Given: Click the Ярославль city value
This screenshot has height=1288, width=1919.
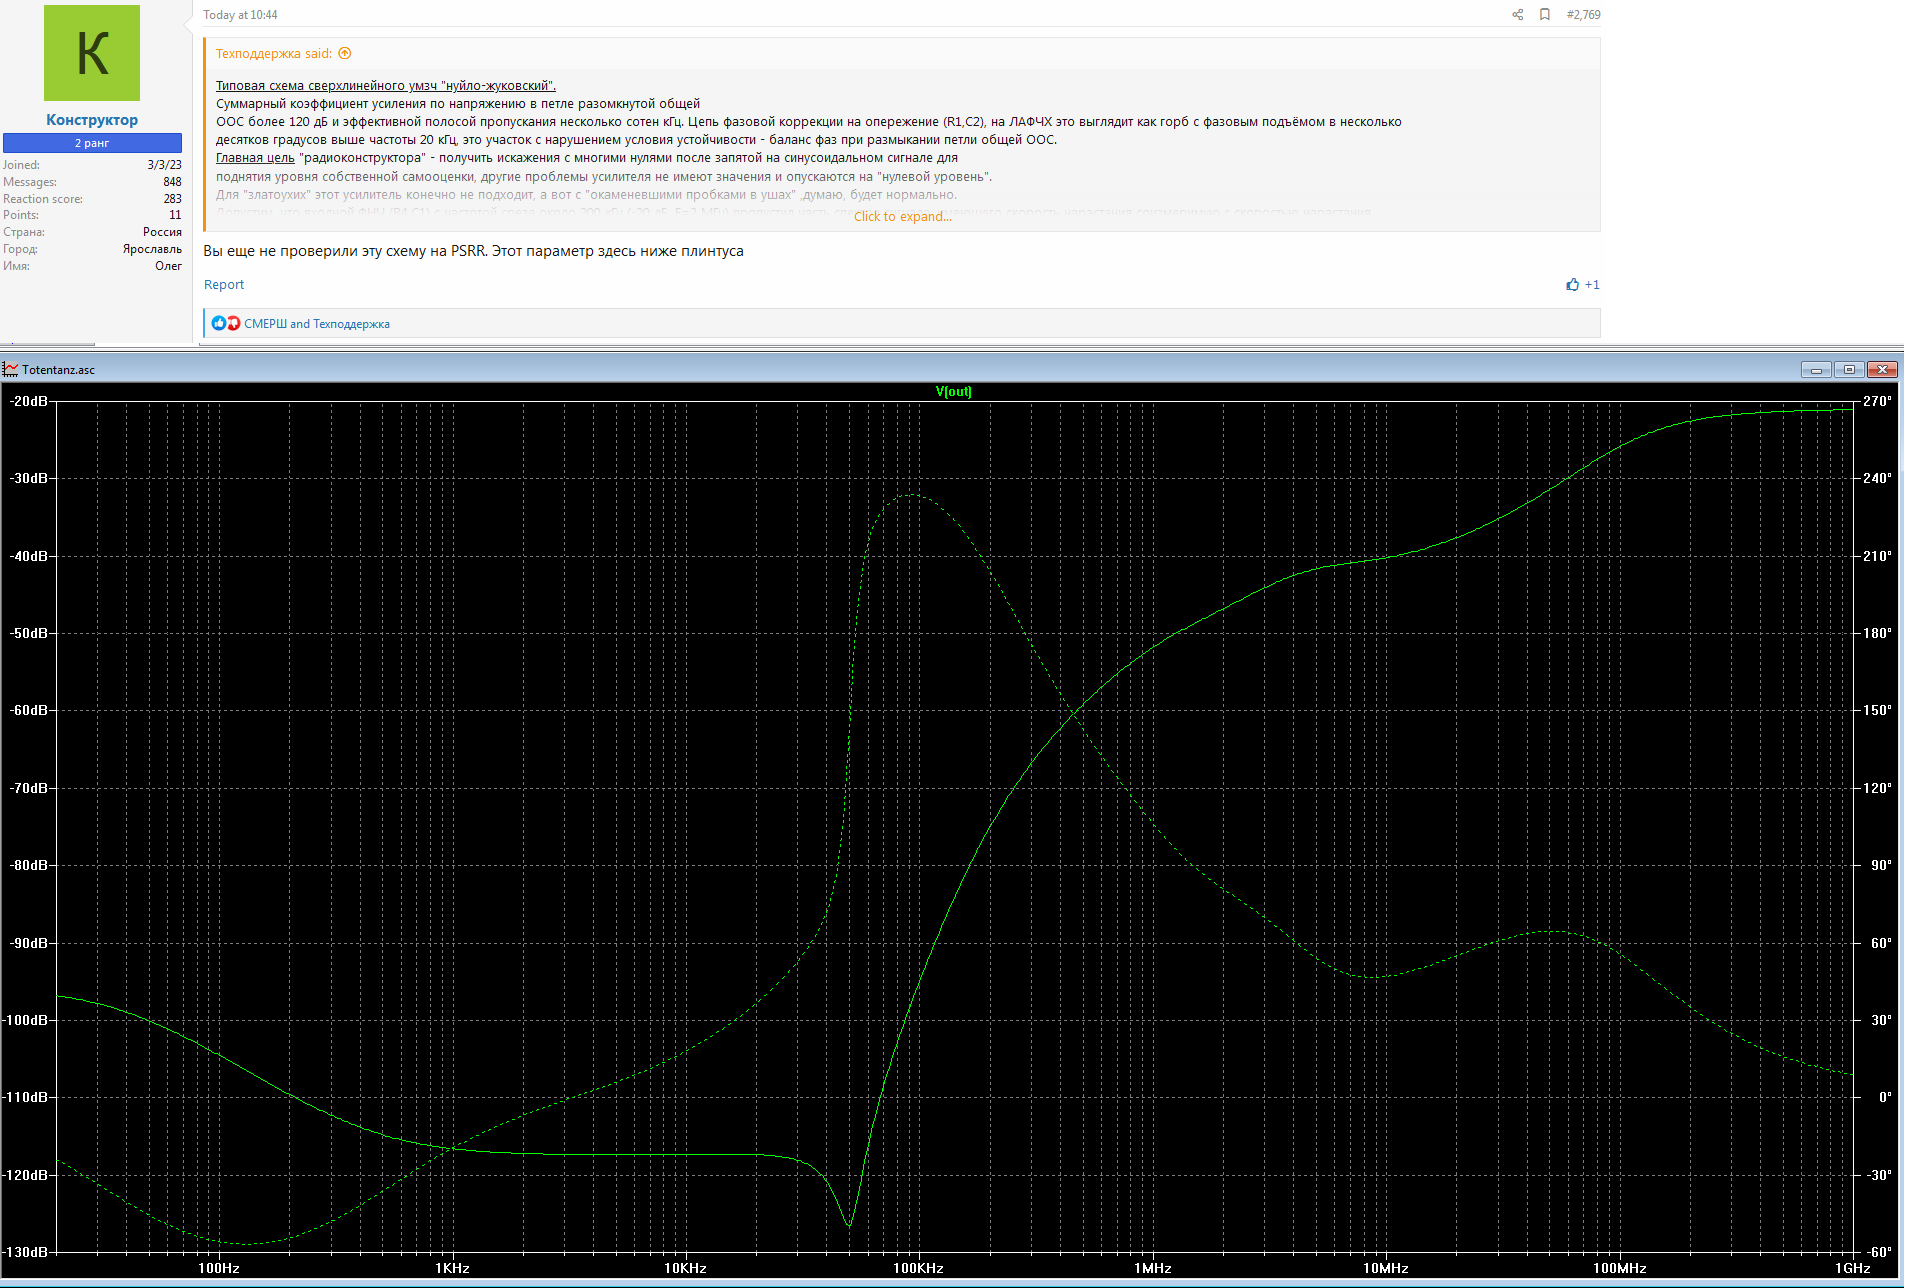Looking at the screenshot, I should pos(152,249).
